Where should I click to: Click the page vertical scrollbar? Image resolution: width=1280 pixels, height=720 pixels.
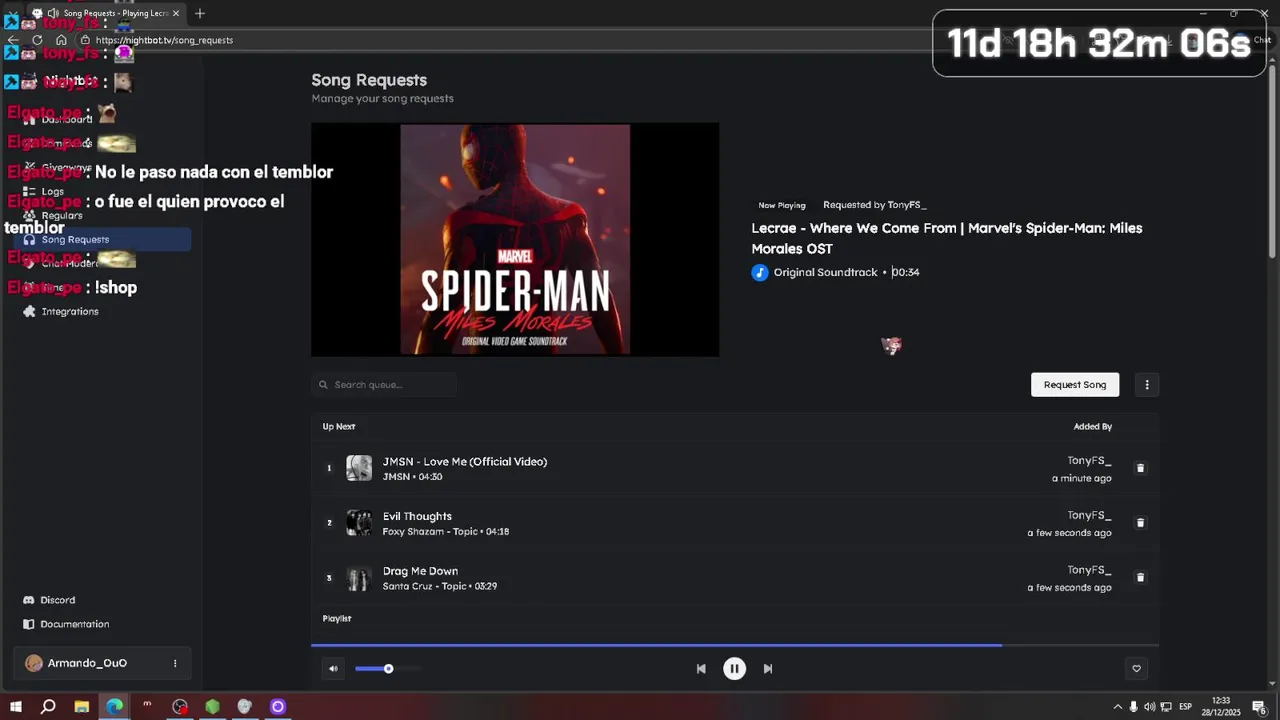coord(1273,160)
